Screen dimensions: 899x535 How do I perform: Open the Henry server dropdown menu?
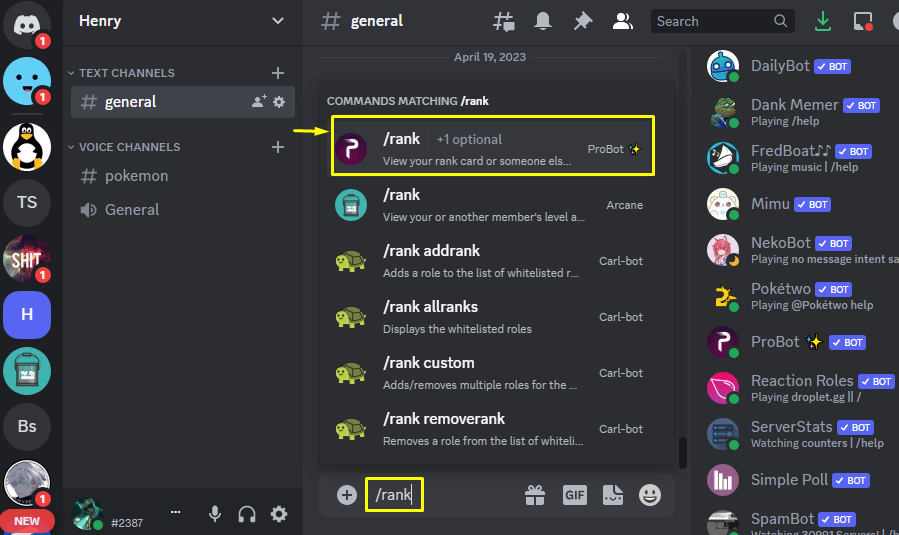[x=182, y=21]
